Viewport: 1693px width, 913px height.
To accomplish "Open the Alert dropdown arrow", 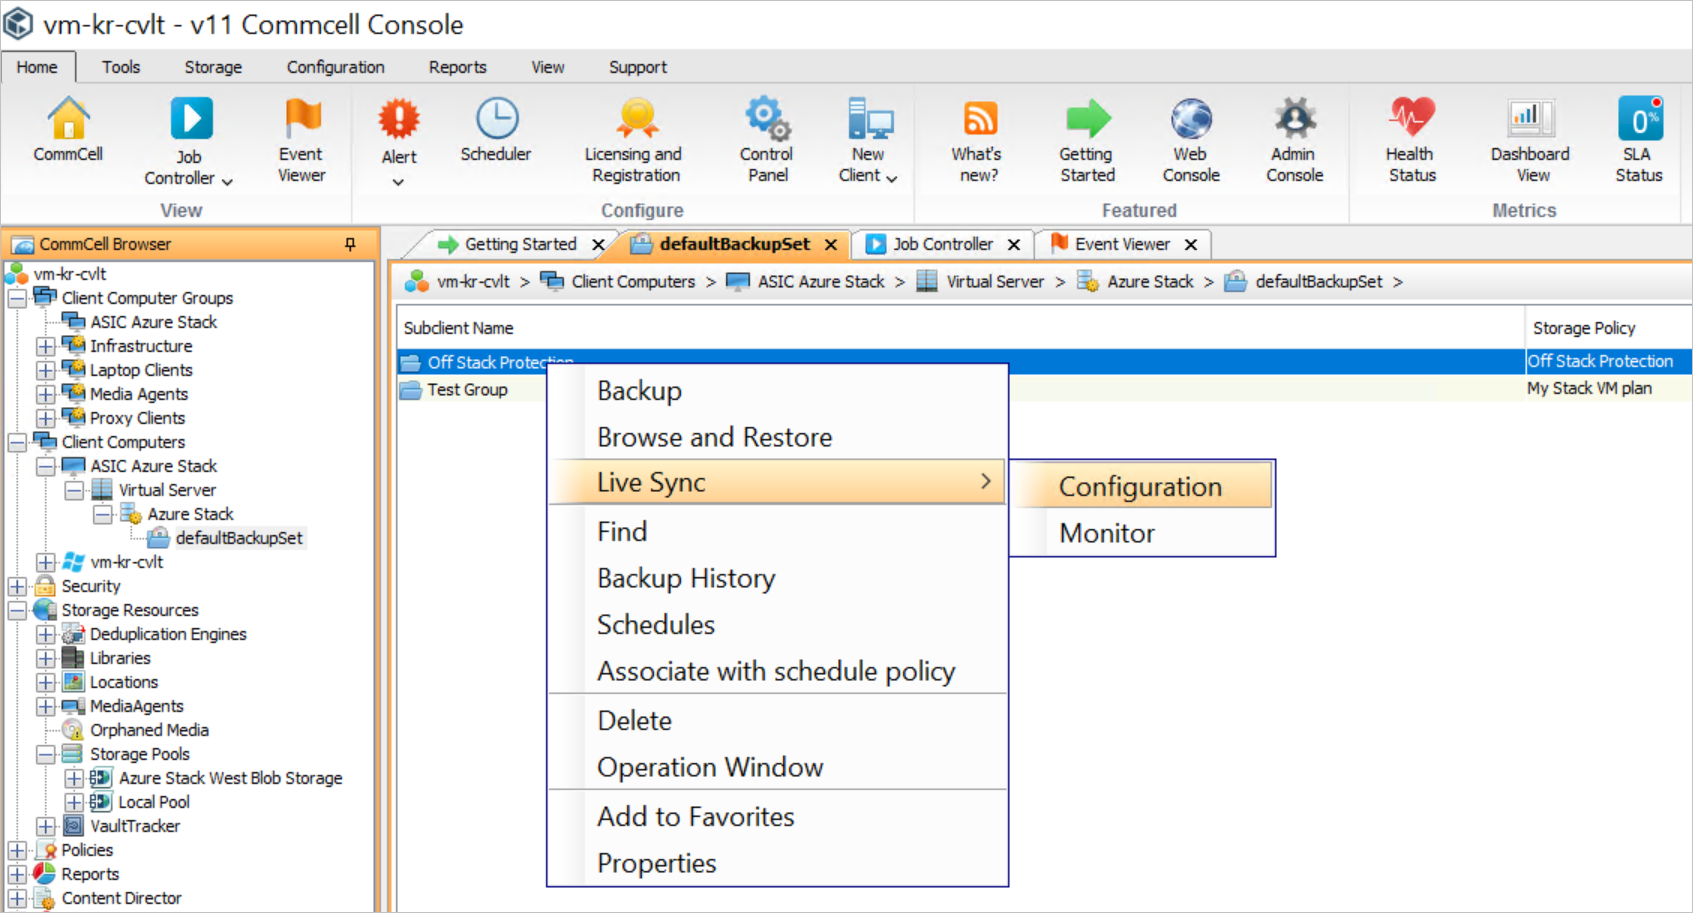I will (398, 182).
